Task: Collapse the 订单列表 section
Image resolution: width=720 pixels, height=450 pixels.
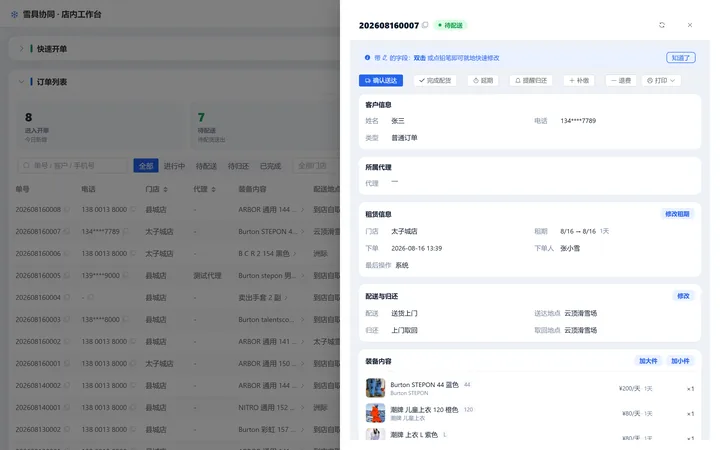Action: pyautogui.click(x=21, y=82)
